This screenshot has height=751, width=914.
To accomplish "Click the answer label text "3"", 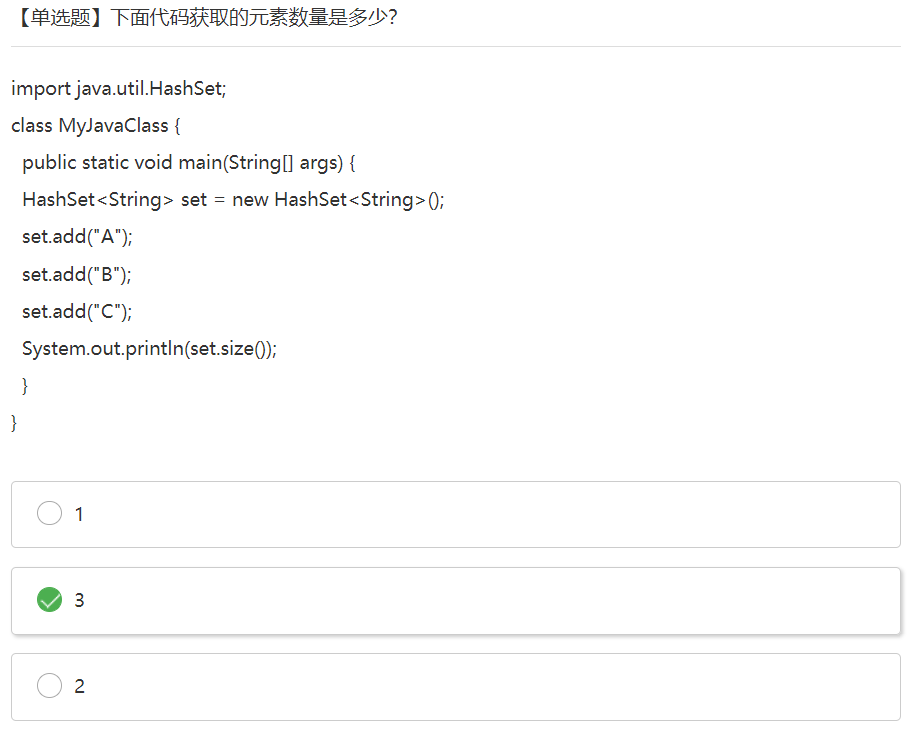I will 79,600.
